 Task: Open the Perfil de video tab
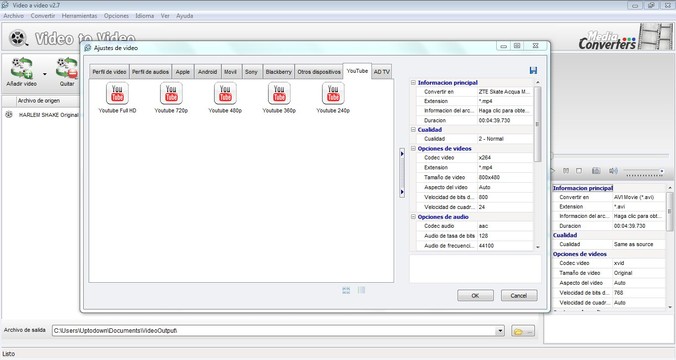click(x=110, y=72)
